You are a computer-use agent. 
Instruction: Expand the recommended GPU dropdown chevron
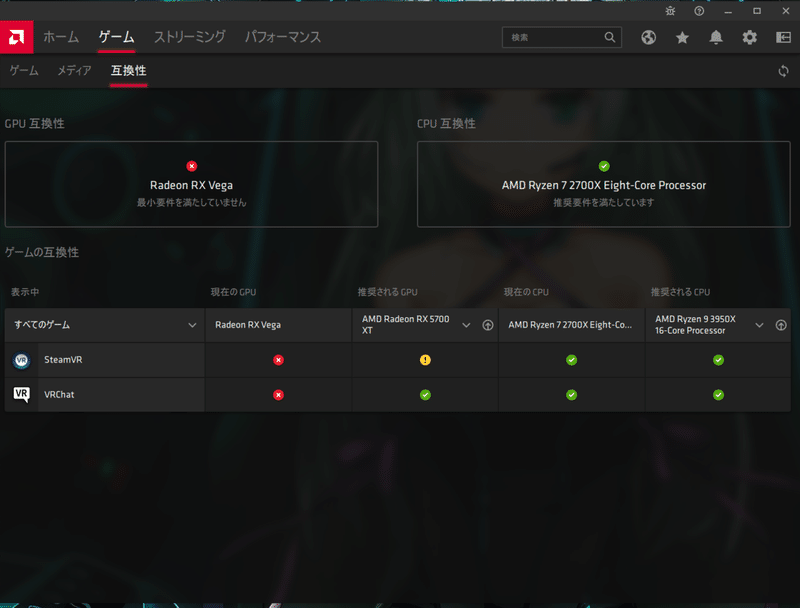click(466, 325)
